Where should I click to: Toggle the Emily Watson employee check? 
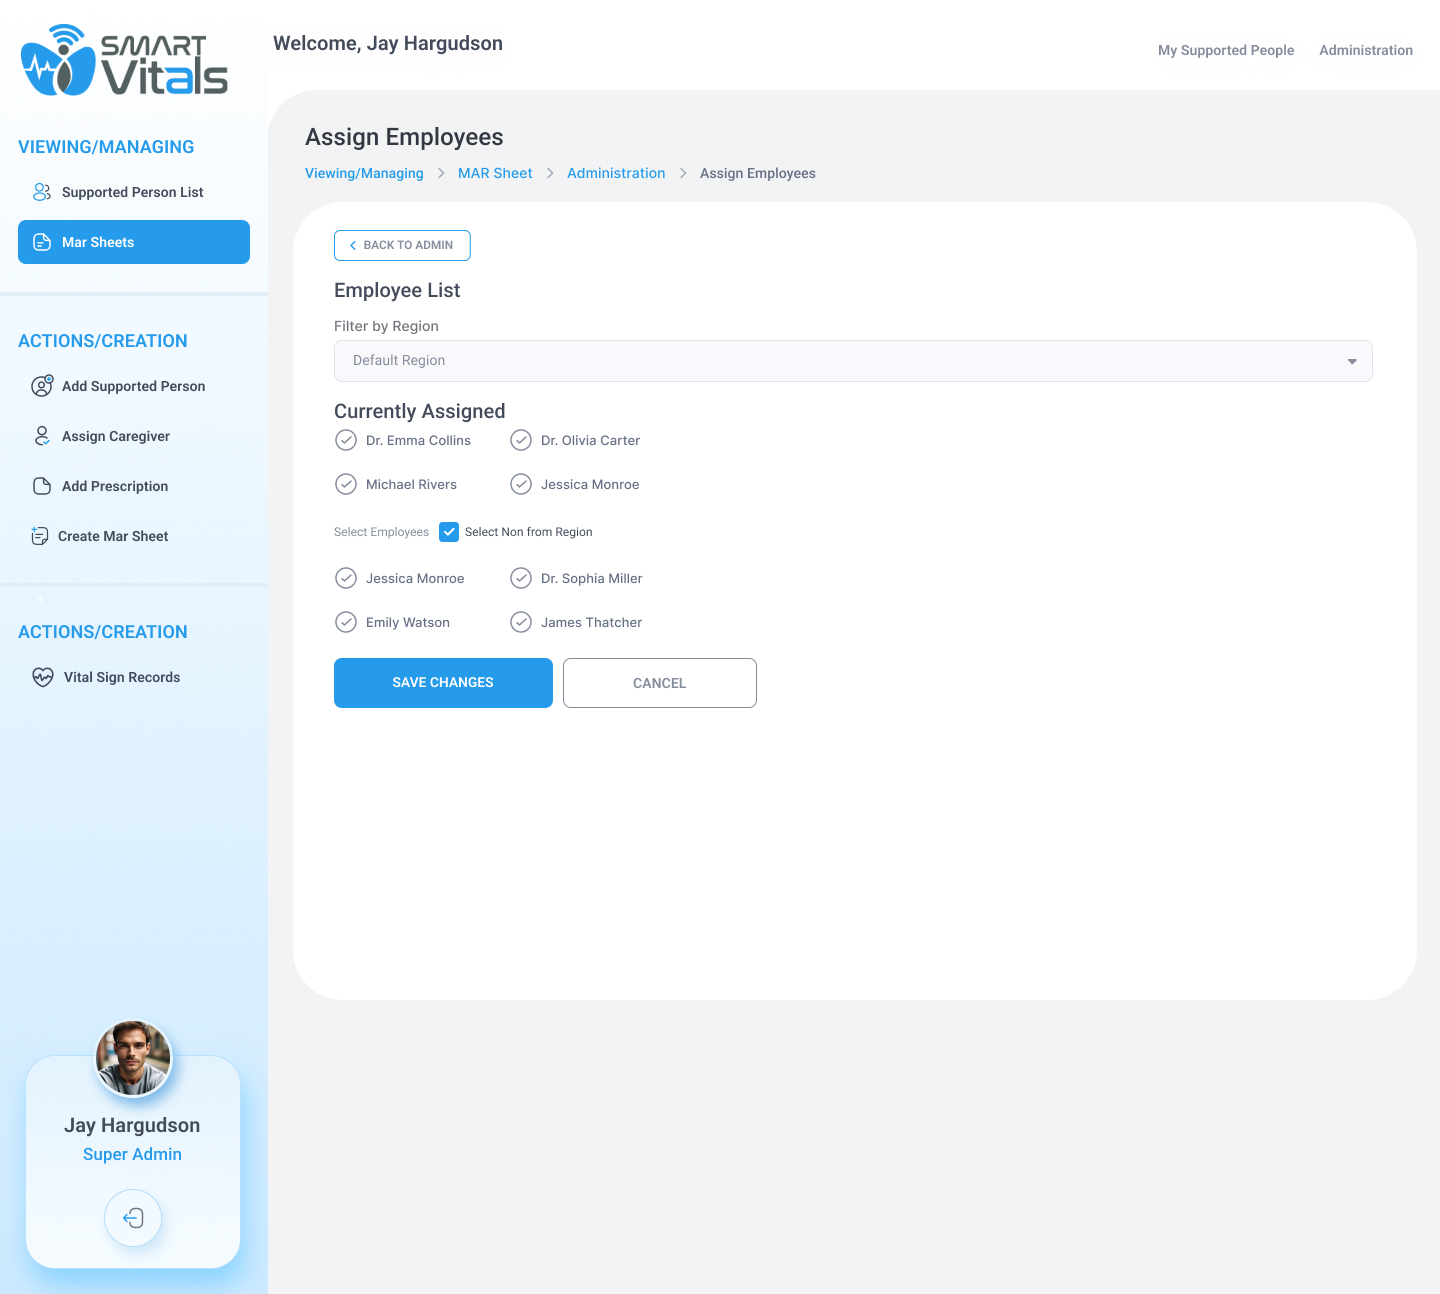[346, 622]
